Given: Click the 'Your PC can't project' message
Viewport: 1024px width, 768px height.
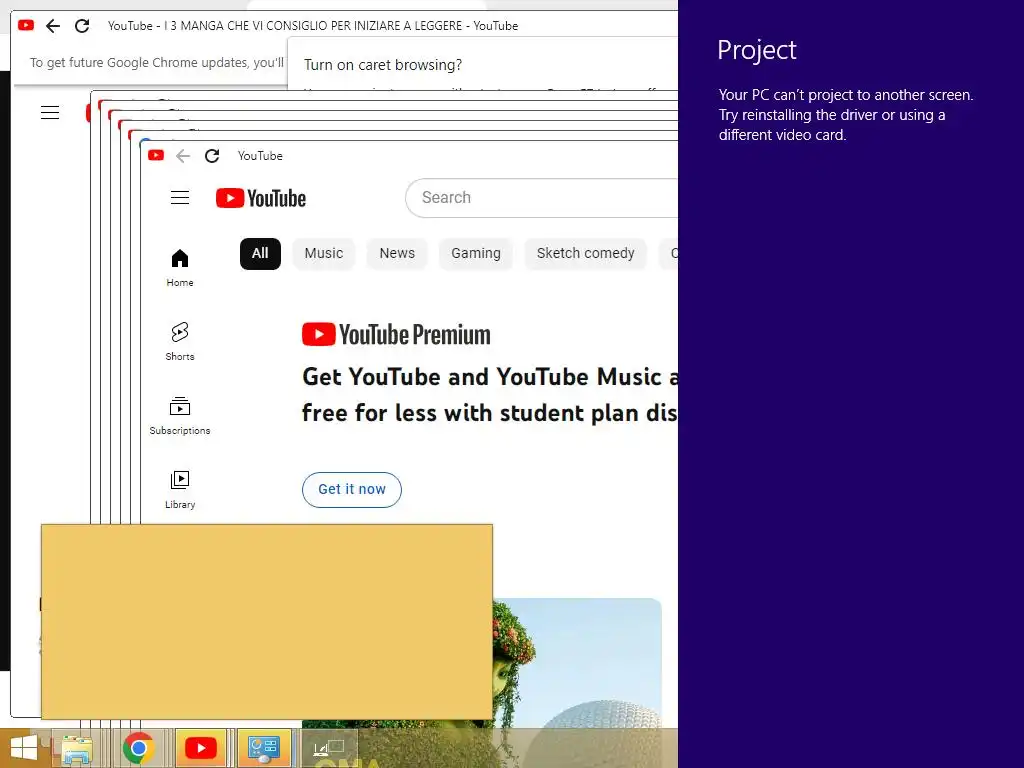Looking at the screenshot, I should pos(846,115).
